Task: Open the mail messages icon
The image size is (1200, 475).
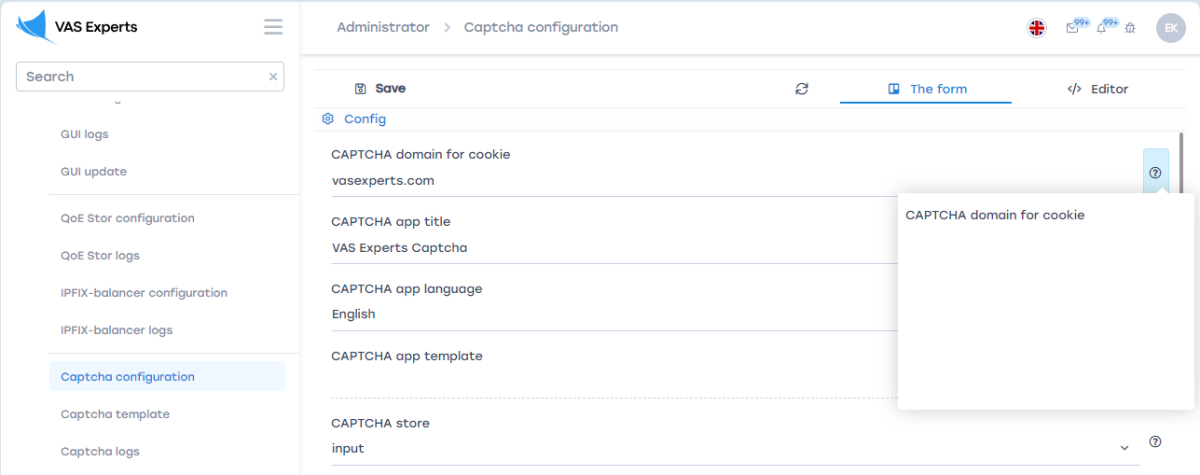Action: [1073, 28]
